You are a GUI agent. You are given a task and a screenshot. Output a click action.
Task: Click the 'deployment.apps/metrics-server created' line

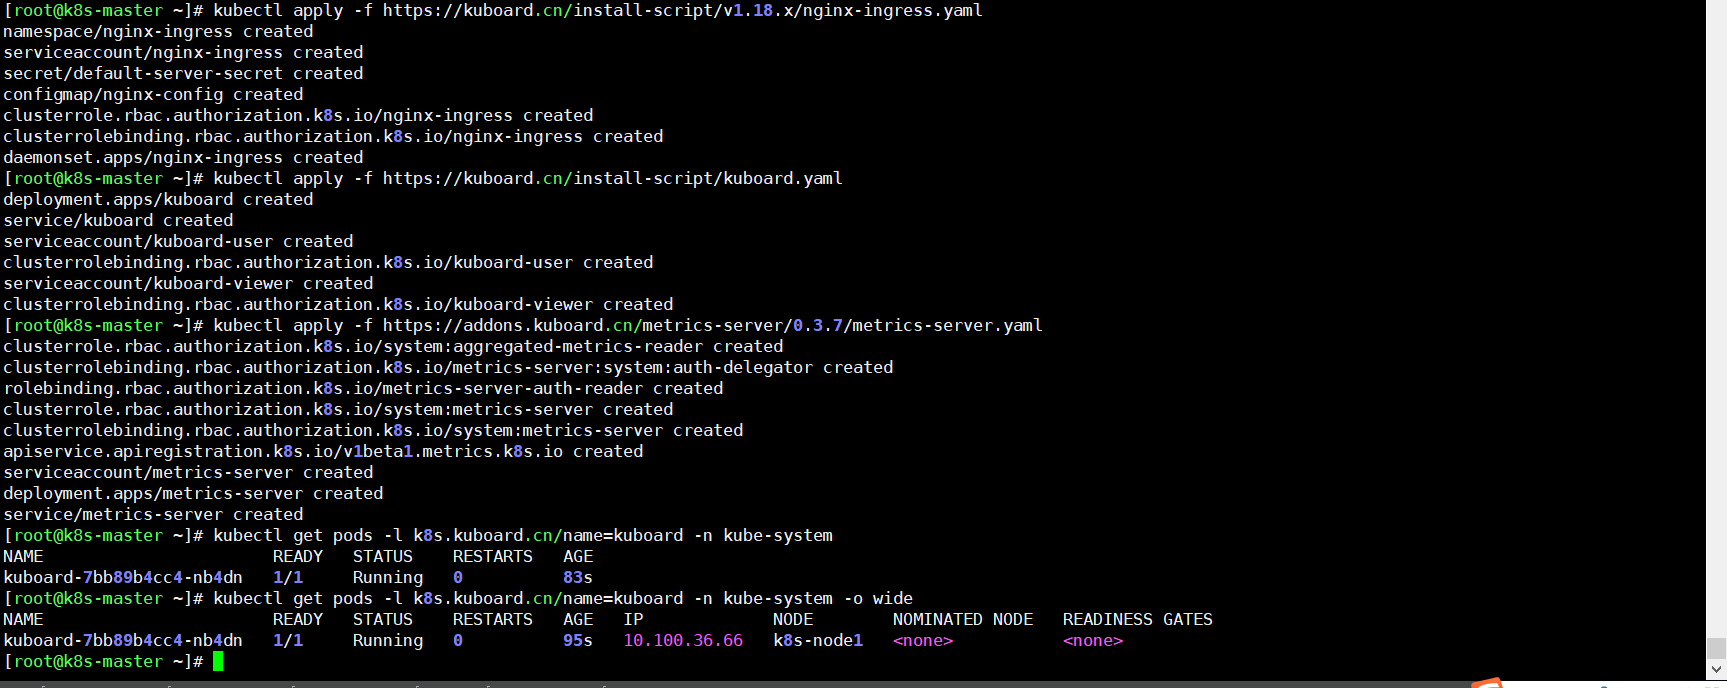(x=193, y=494)
